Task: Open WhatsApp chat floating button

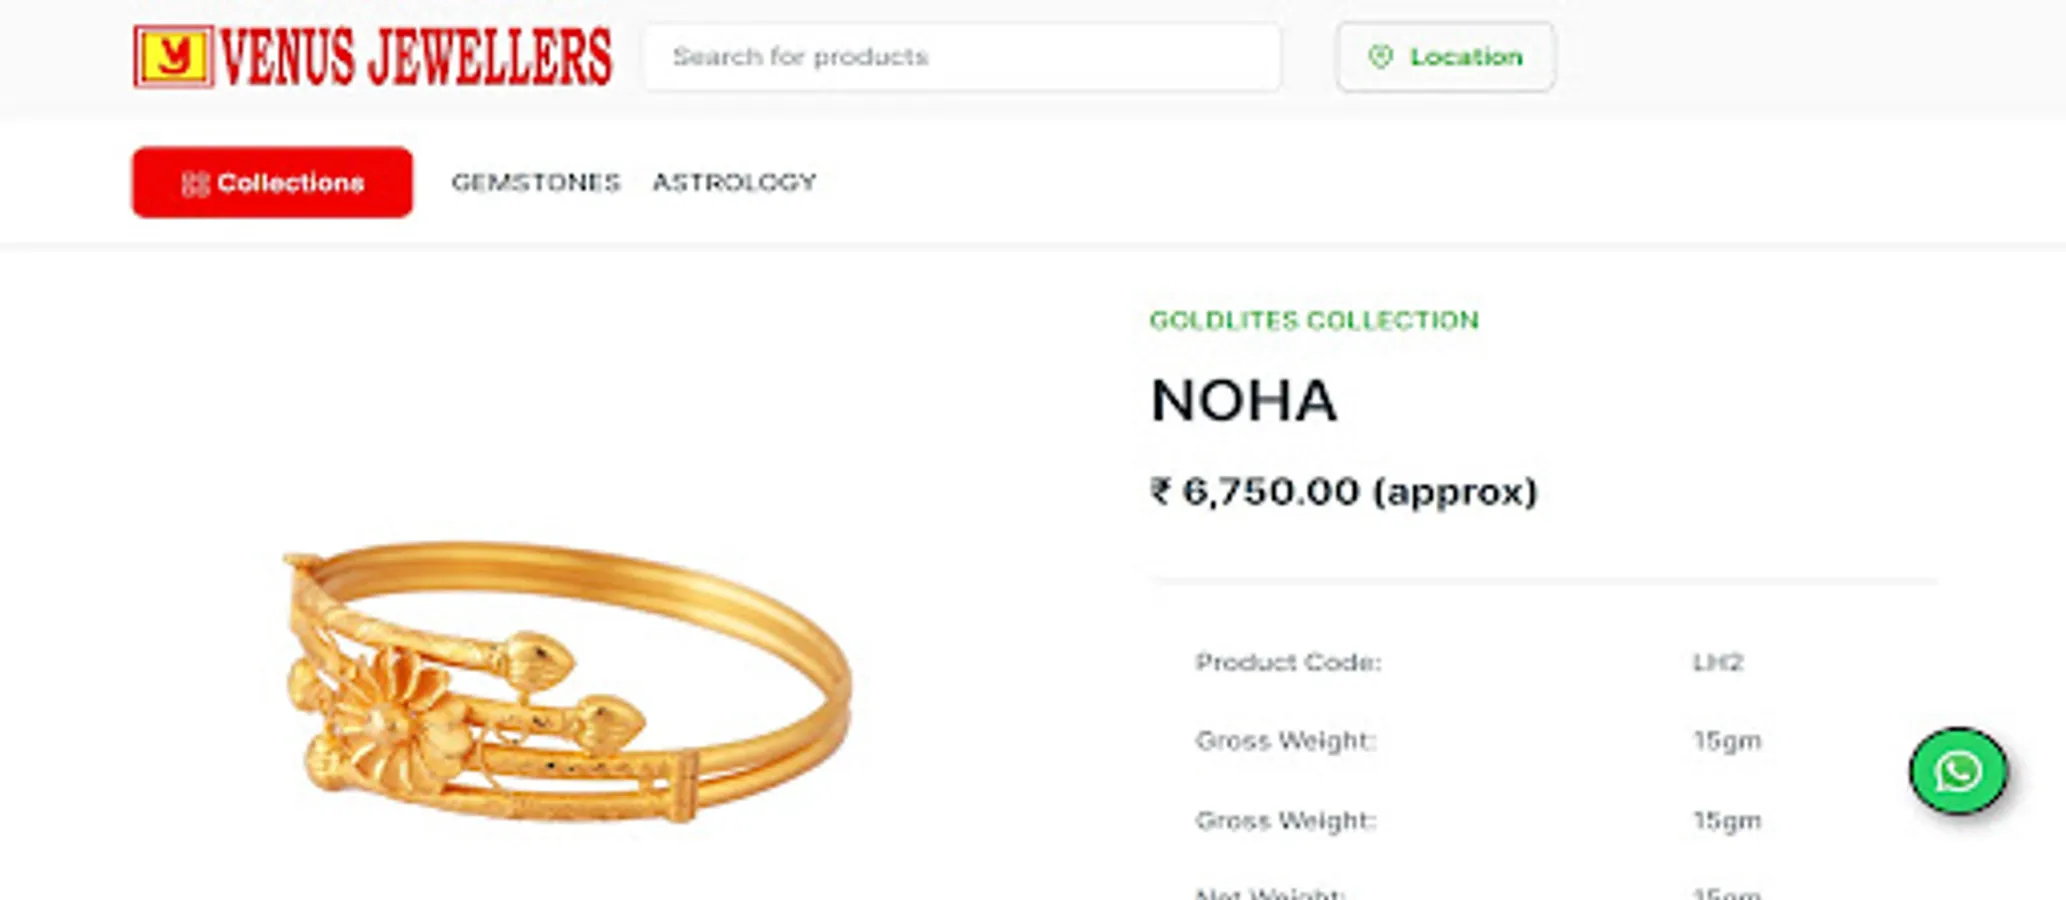Action: pyautogui.click(x=1958, y=771)
